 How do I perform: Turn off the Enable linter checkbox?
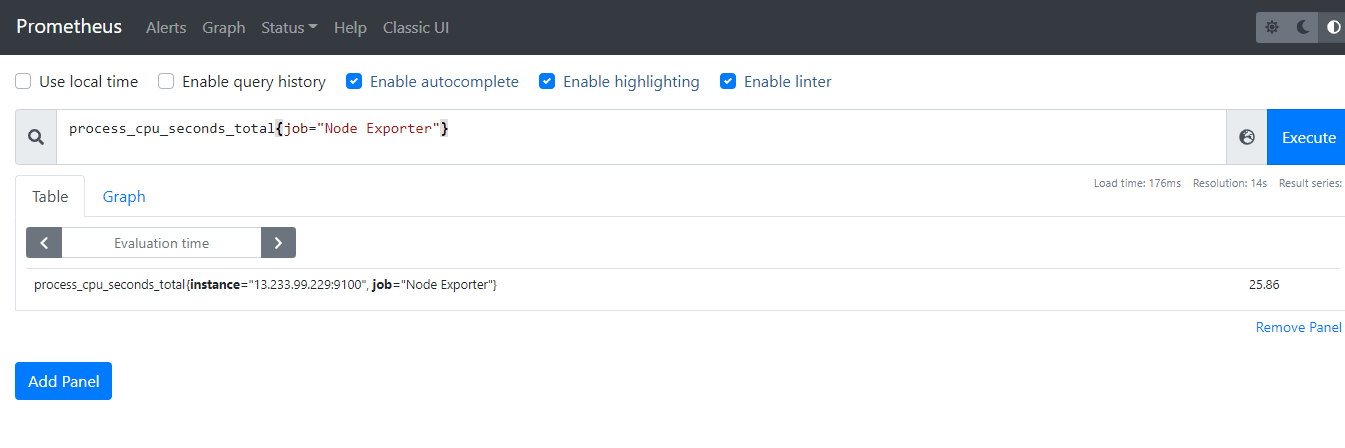pyautogui.click(x=728, y=82)
